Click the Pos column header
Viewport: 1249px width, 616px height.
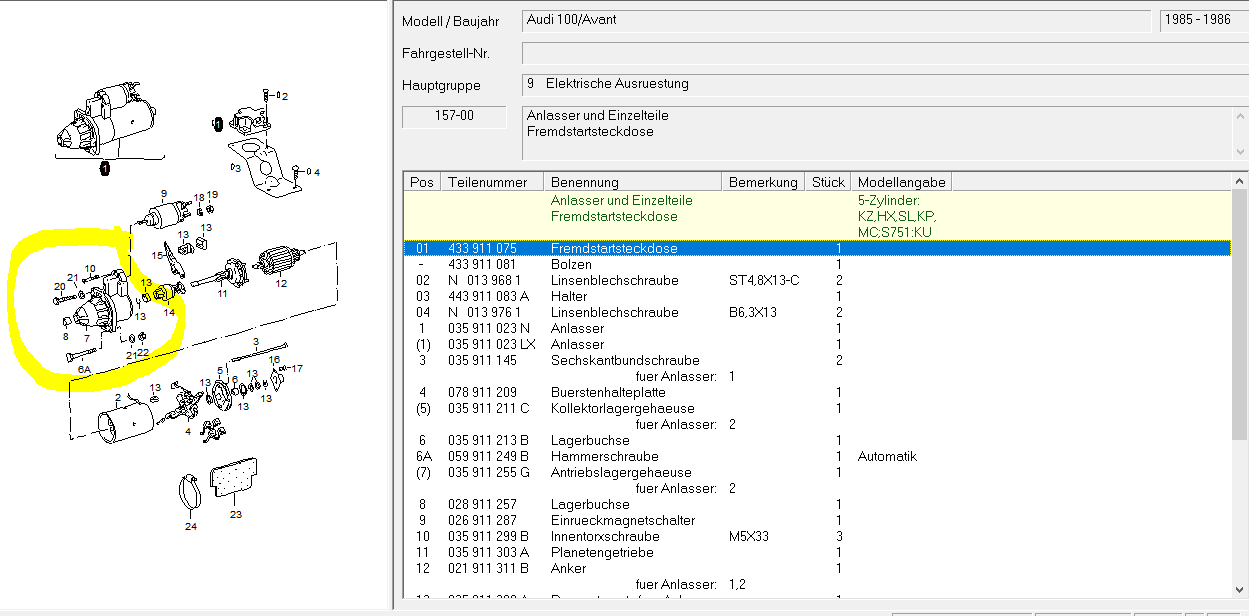pos(422,182)
